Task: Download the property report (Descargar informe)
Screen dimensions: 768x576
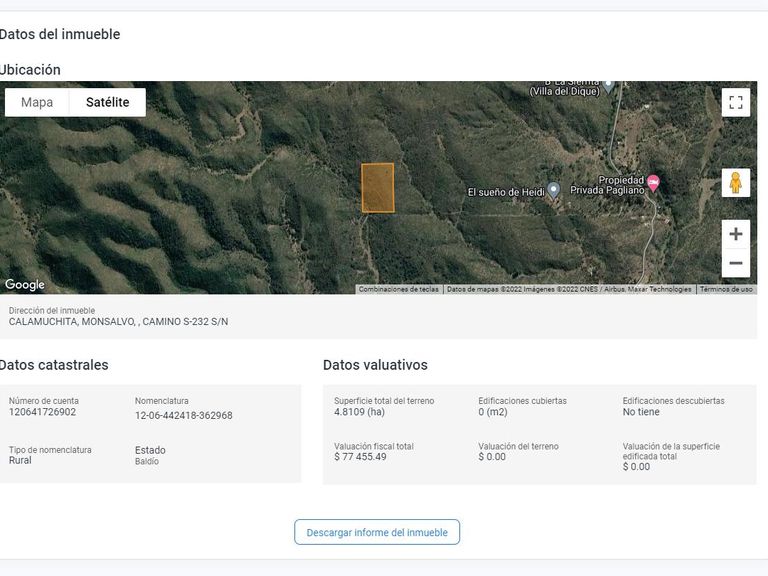Action: point(377,532)
